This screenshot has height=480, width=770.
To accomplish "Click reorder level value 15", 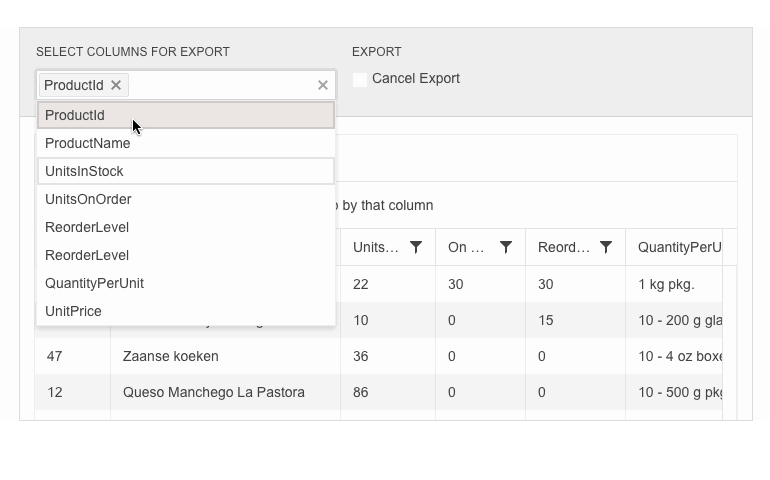I will (x=576, y=320).
